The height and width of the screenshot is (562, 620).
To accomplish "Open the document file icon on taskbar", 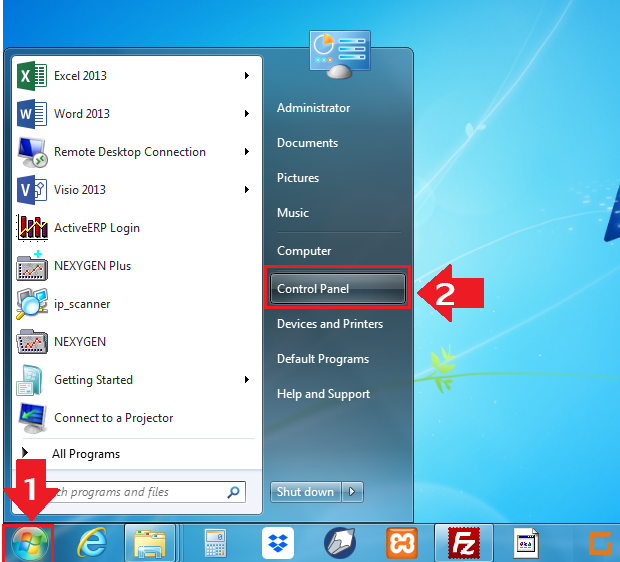I will coord(526,543).
